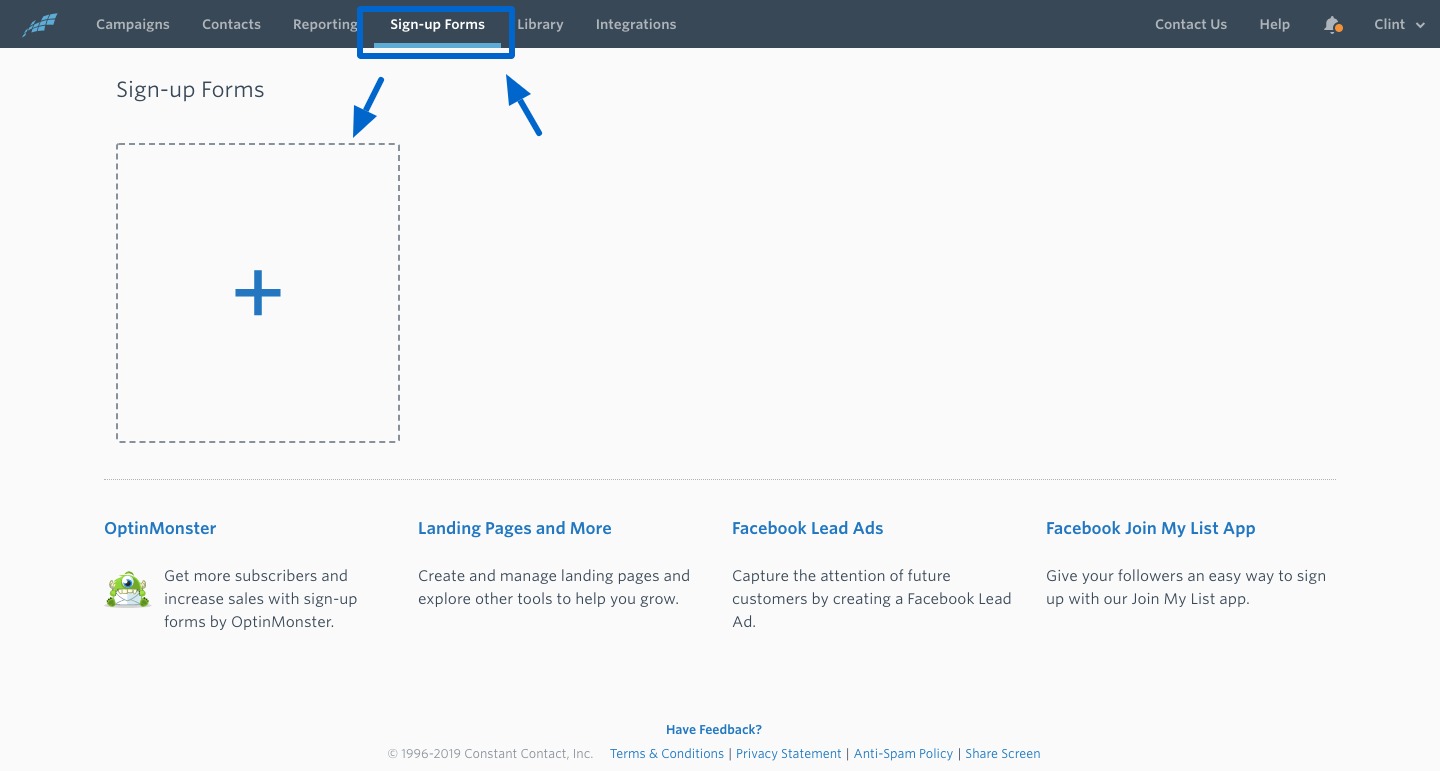Click the Share Screen link

1003,754
